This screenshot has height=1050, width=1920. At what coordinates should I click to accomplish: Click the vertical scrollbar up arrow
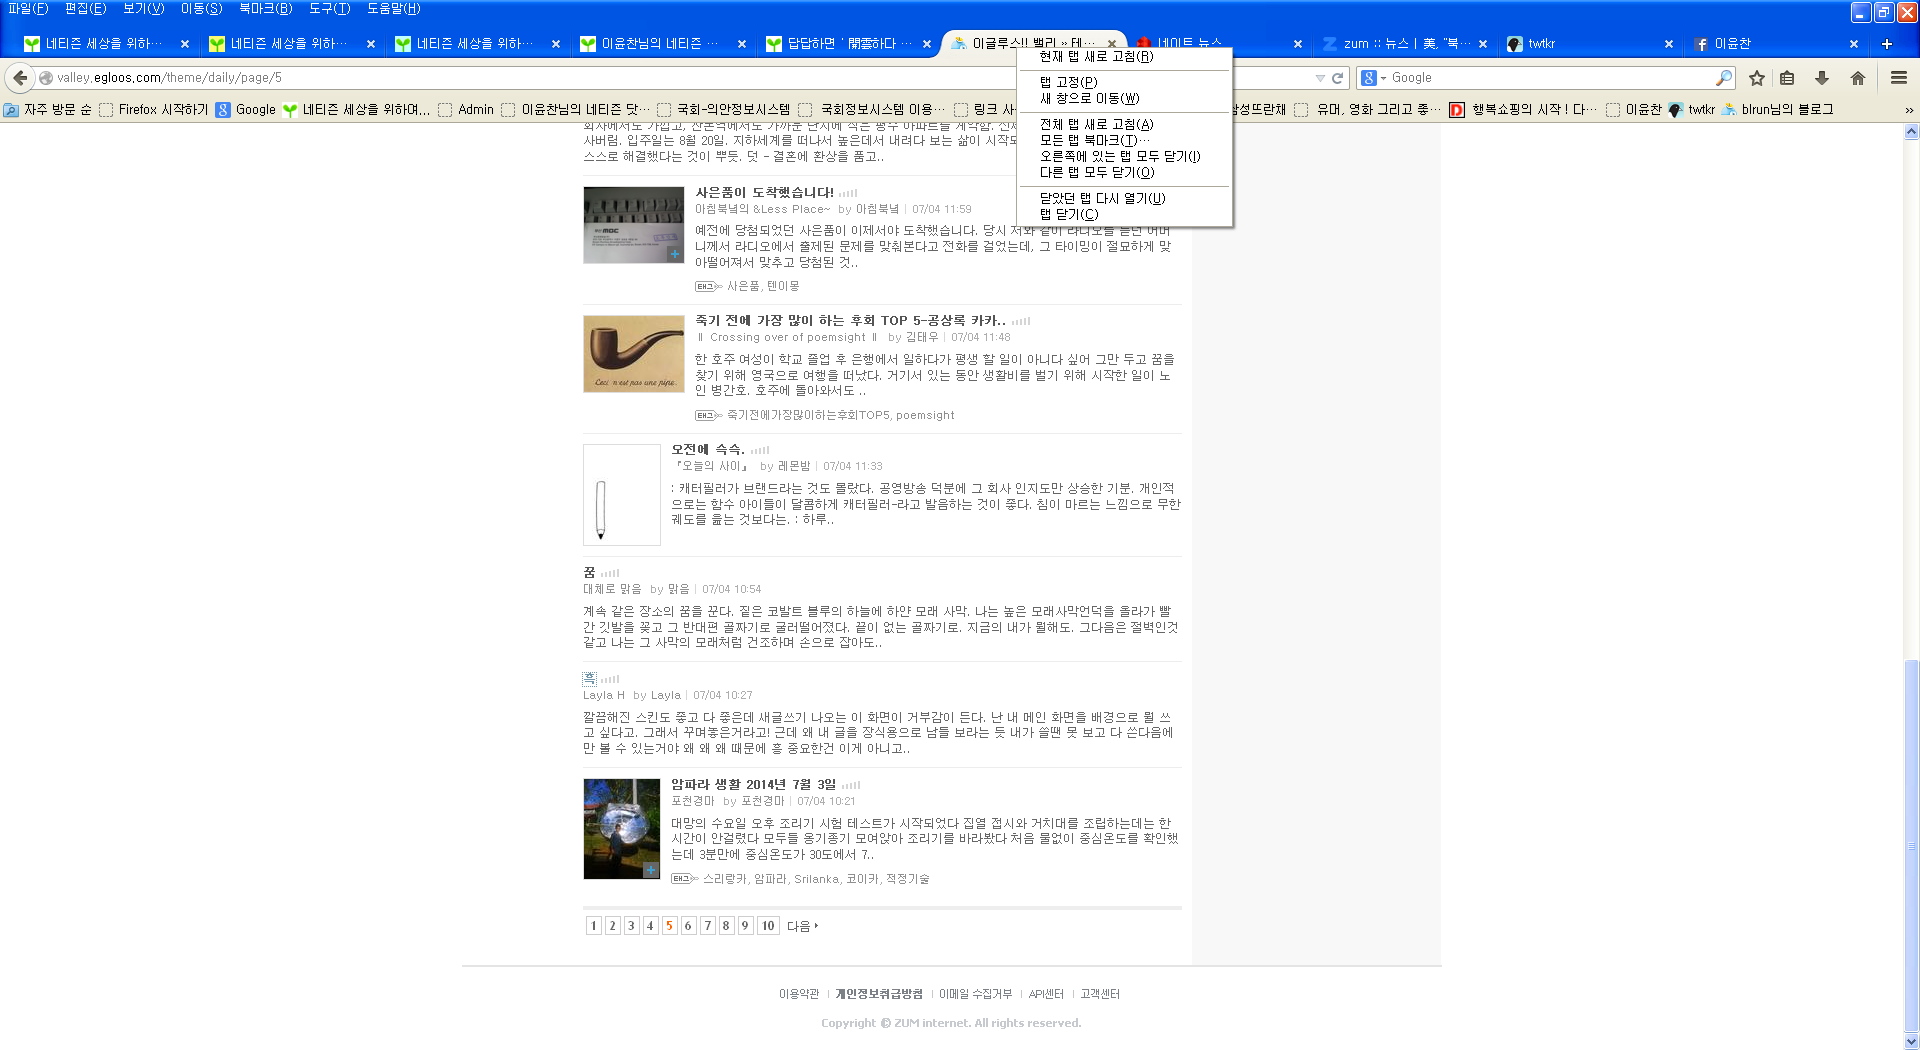1912,131
